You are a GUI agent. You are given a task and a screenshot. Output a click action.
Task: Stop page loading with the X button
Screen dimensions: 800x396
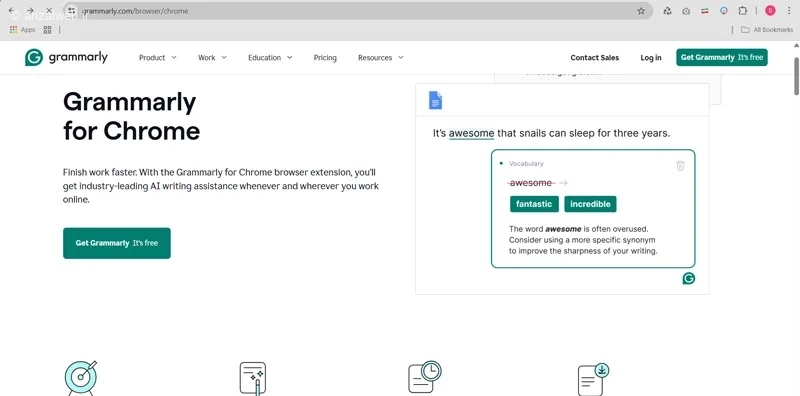(48, 11)
